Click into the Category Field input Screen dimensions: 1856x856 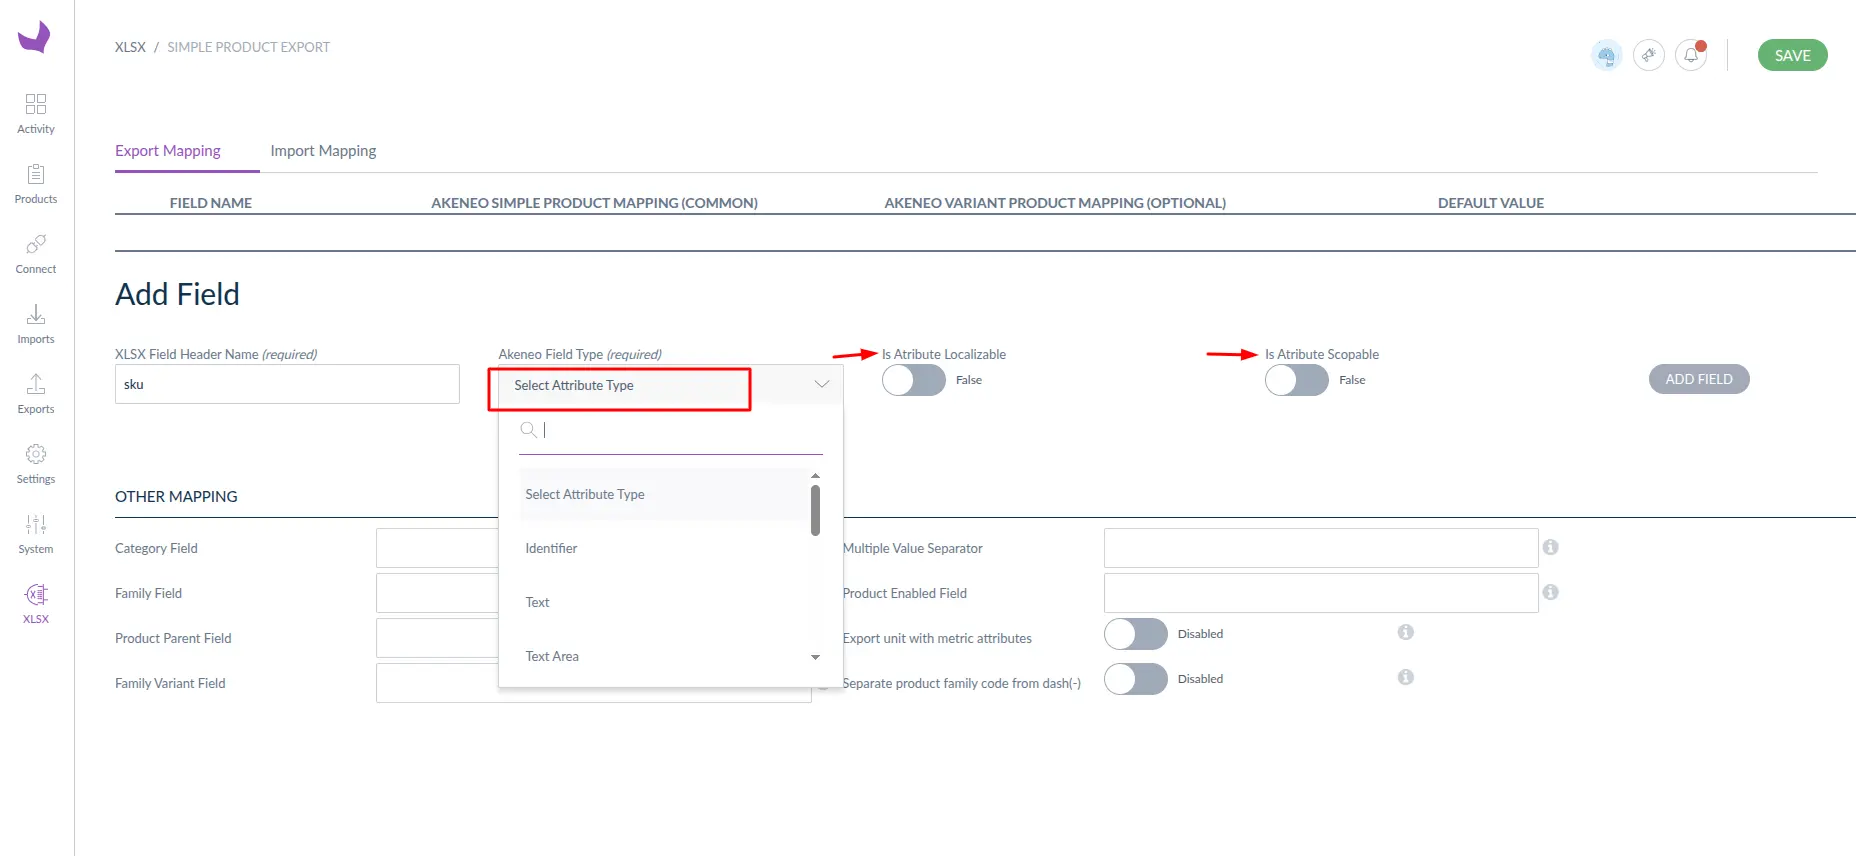tap(437, 548)
